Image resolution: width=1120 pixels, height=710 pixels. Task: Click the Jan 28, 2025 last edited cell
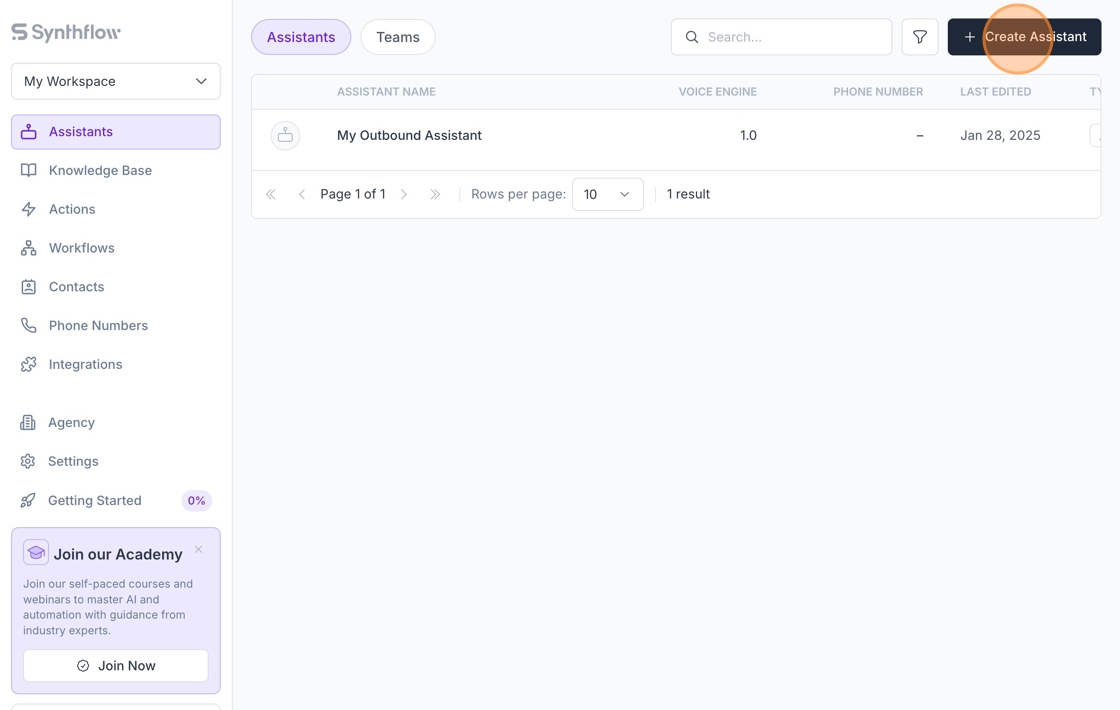point(1000,136)
